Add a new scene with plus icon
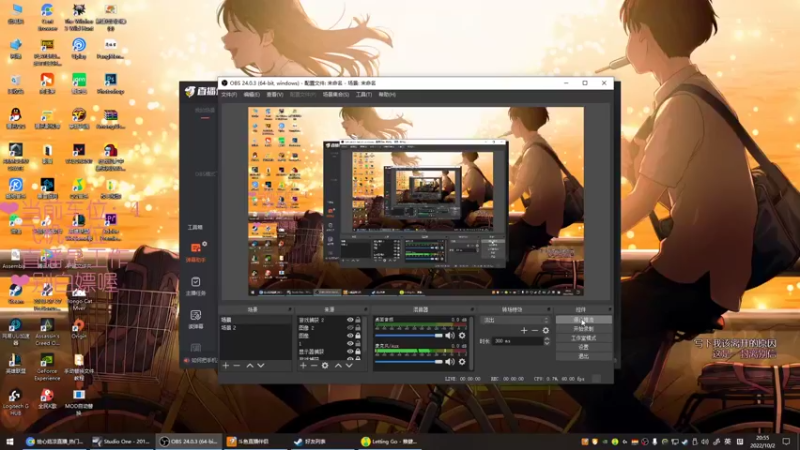 point(226,366)
